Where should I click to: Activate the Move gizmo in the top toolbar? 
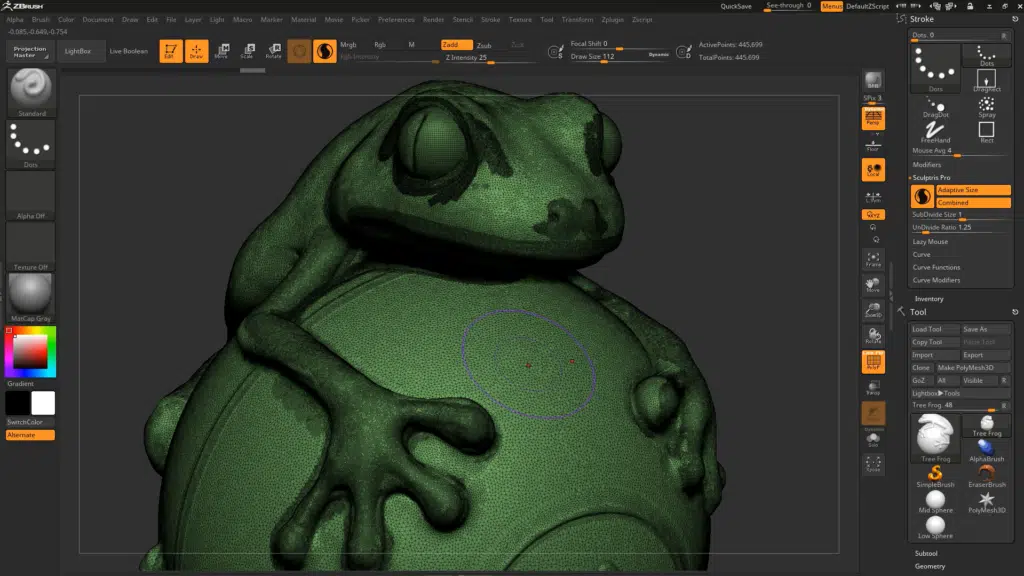[222, 50]
